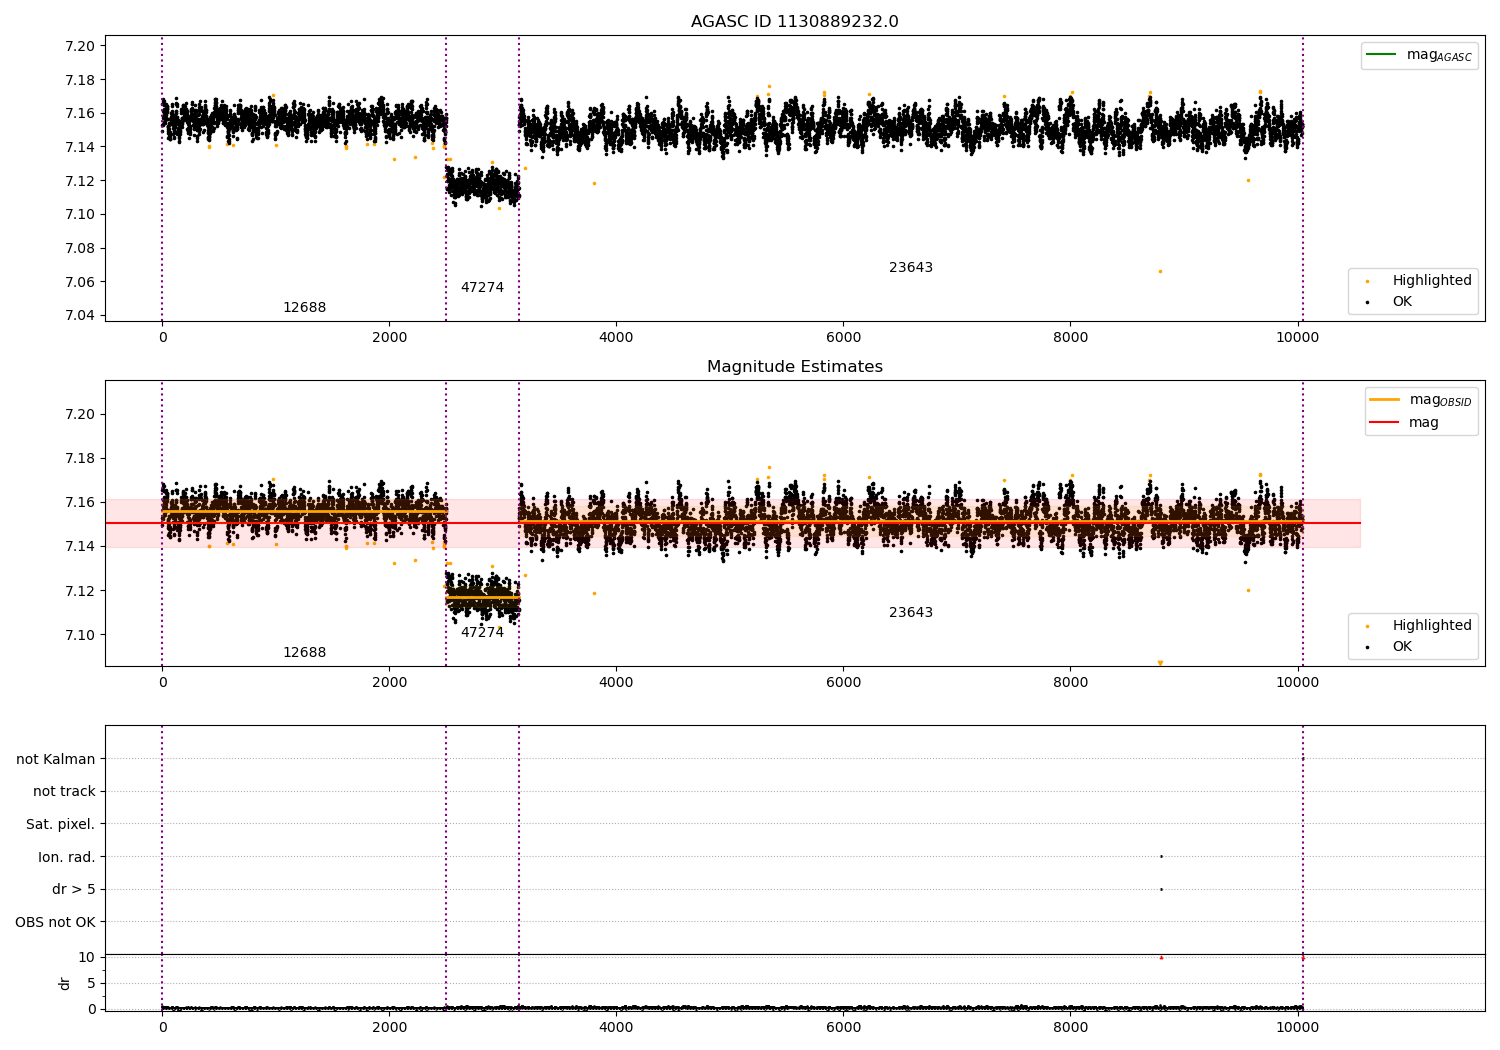This screenshot has width=1500, height=1050.
Task: Click x-tick '2000' under the middle plot
Action: click(x=389, y=682)
